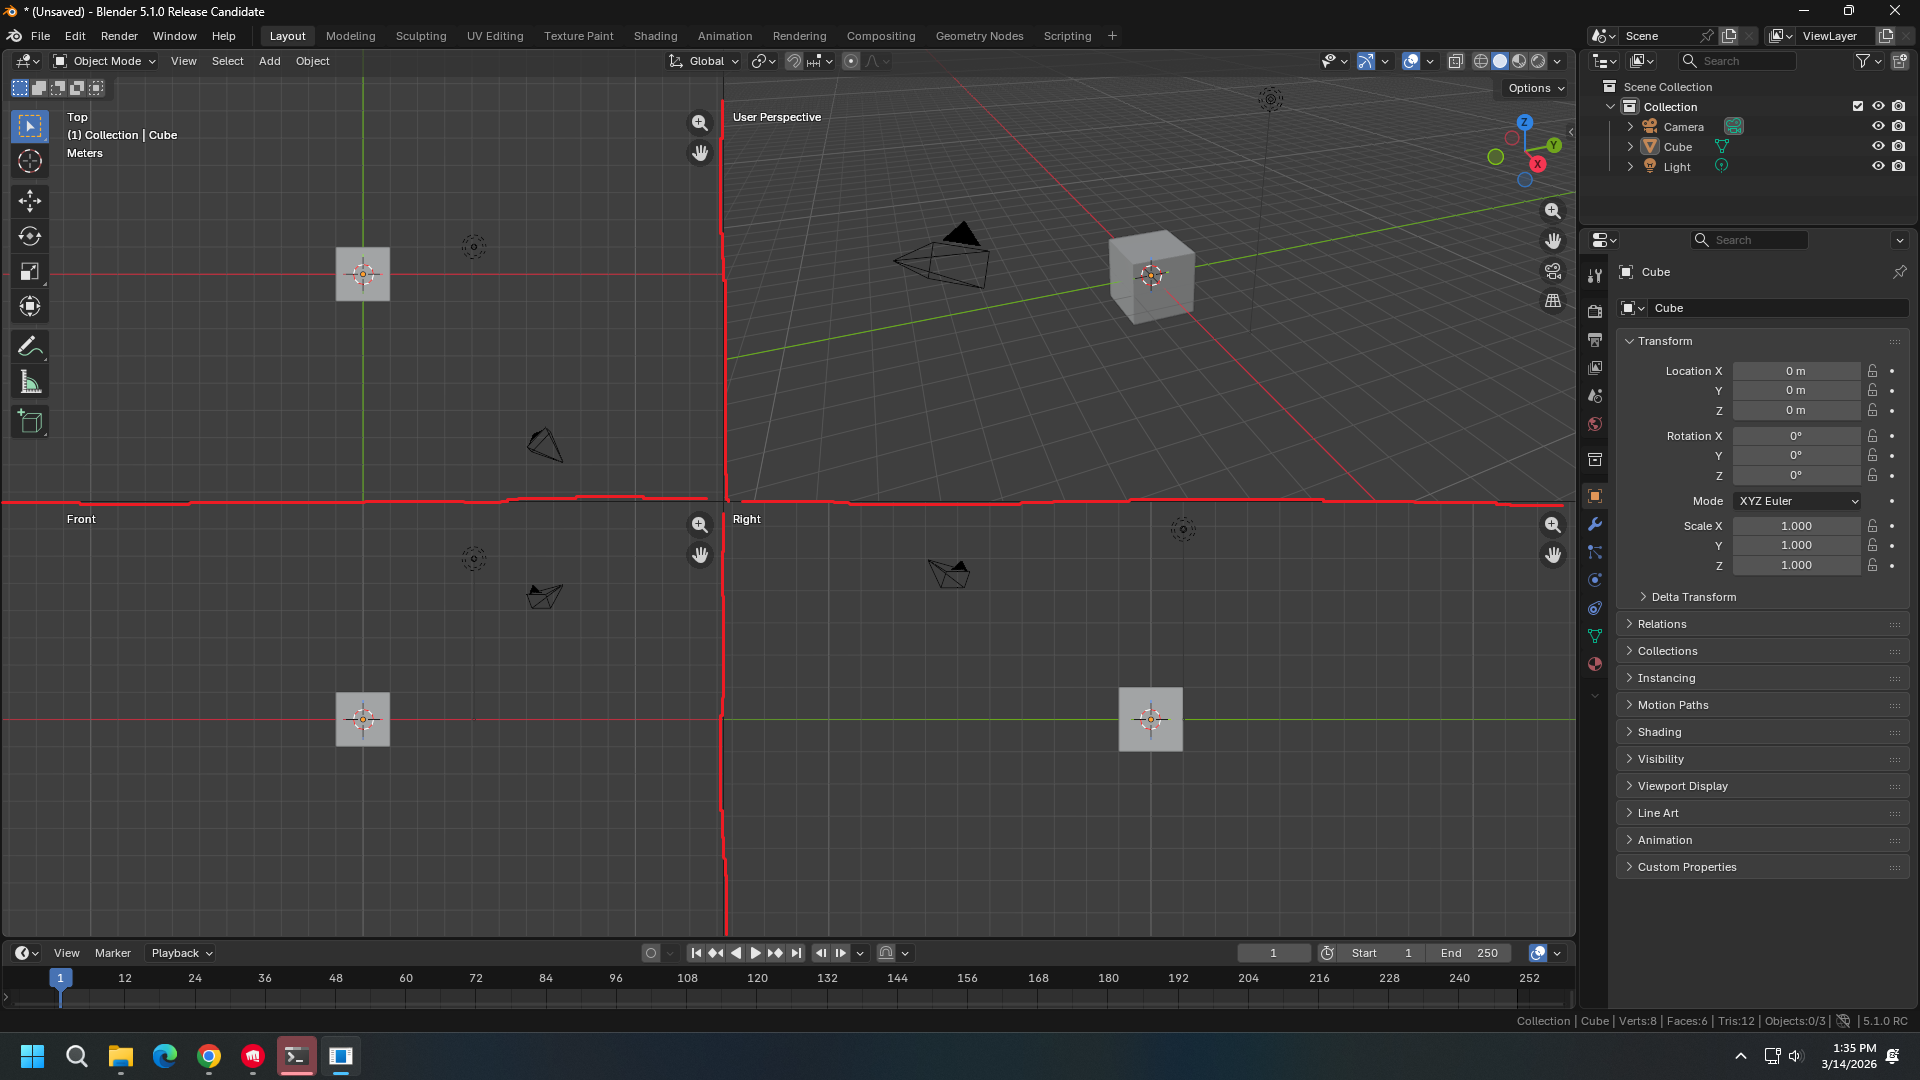This screenshot has width=1920, height=1080.
Task: Select the Annotate tool
Action: [x=30, y=347]
